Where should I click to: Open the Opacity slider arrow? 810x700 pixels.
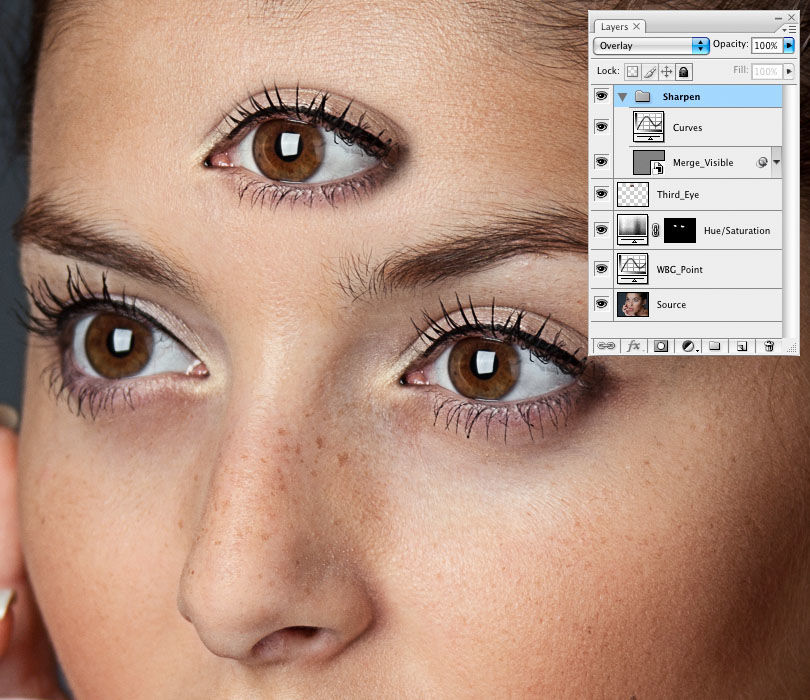pos(789,45)
